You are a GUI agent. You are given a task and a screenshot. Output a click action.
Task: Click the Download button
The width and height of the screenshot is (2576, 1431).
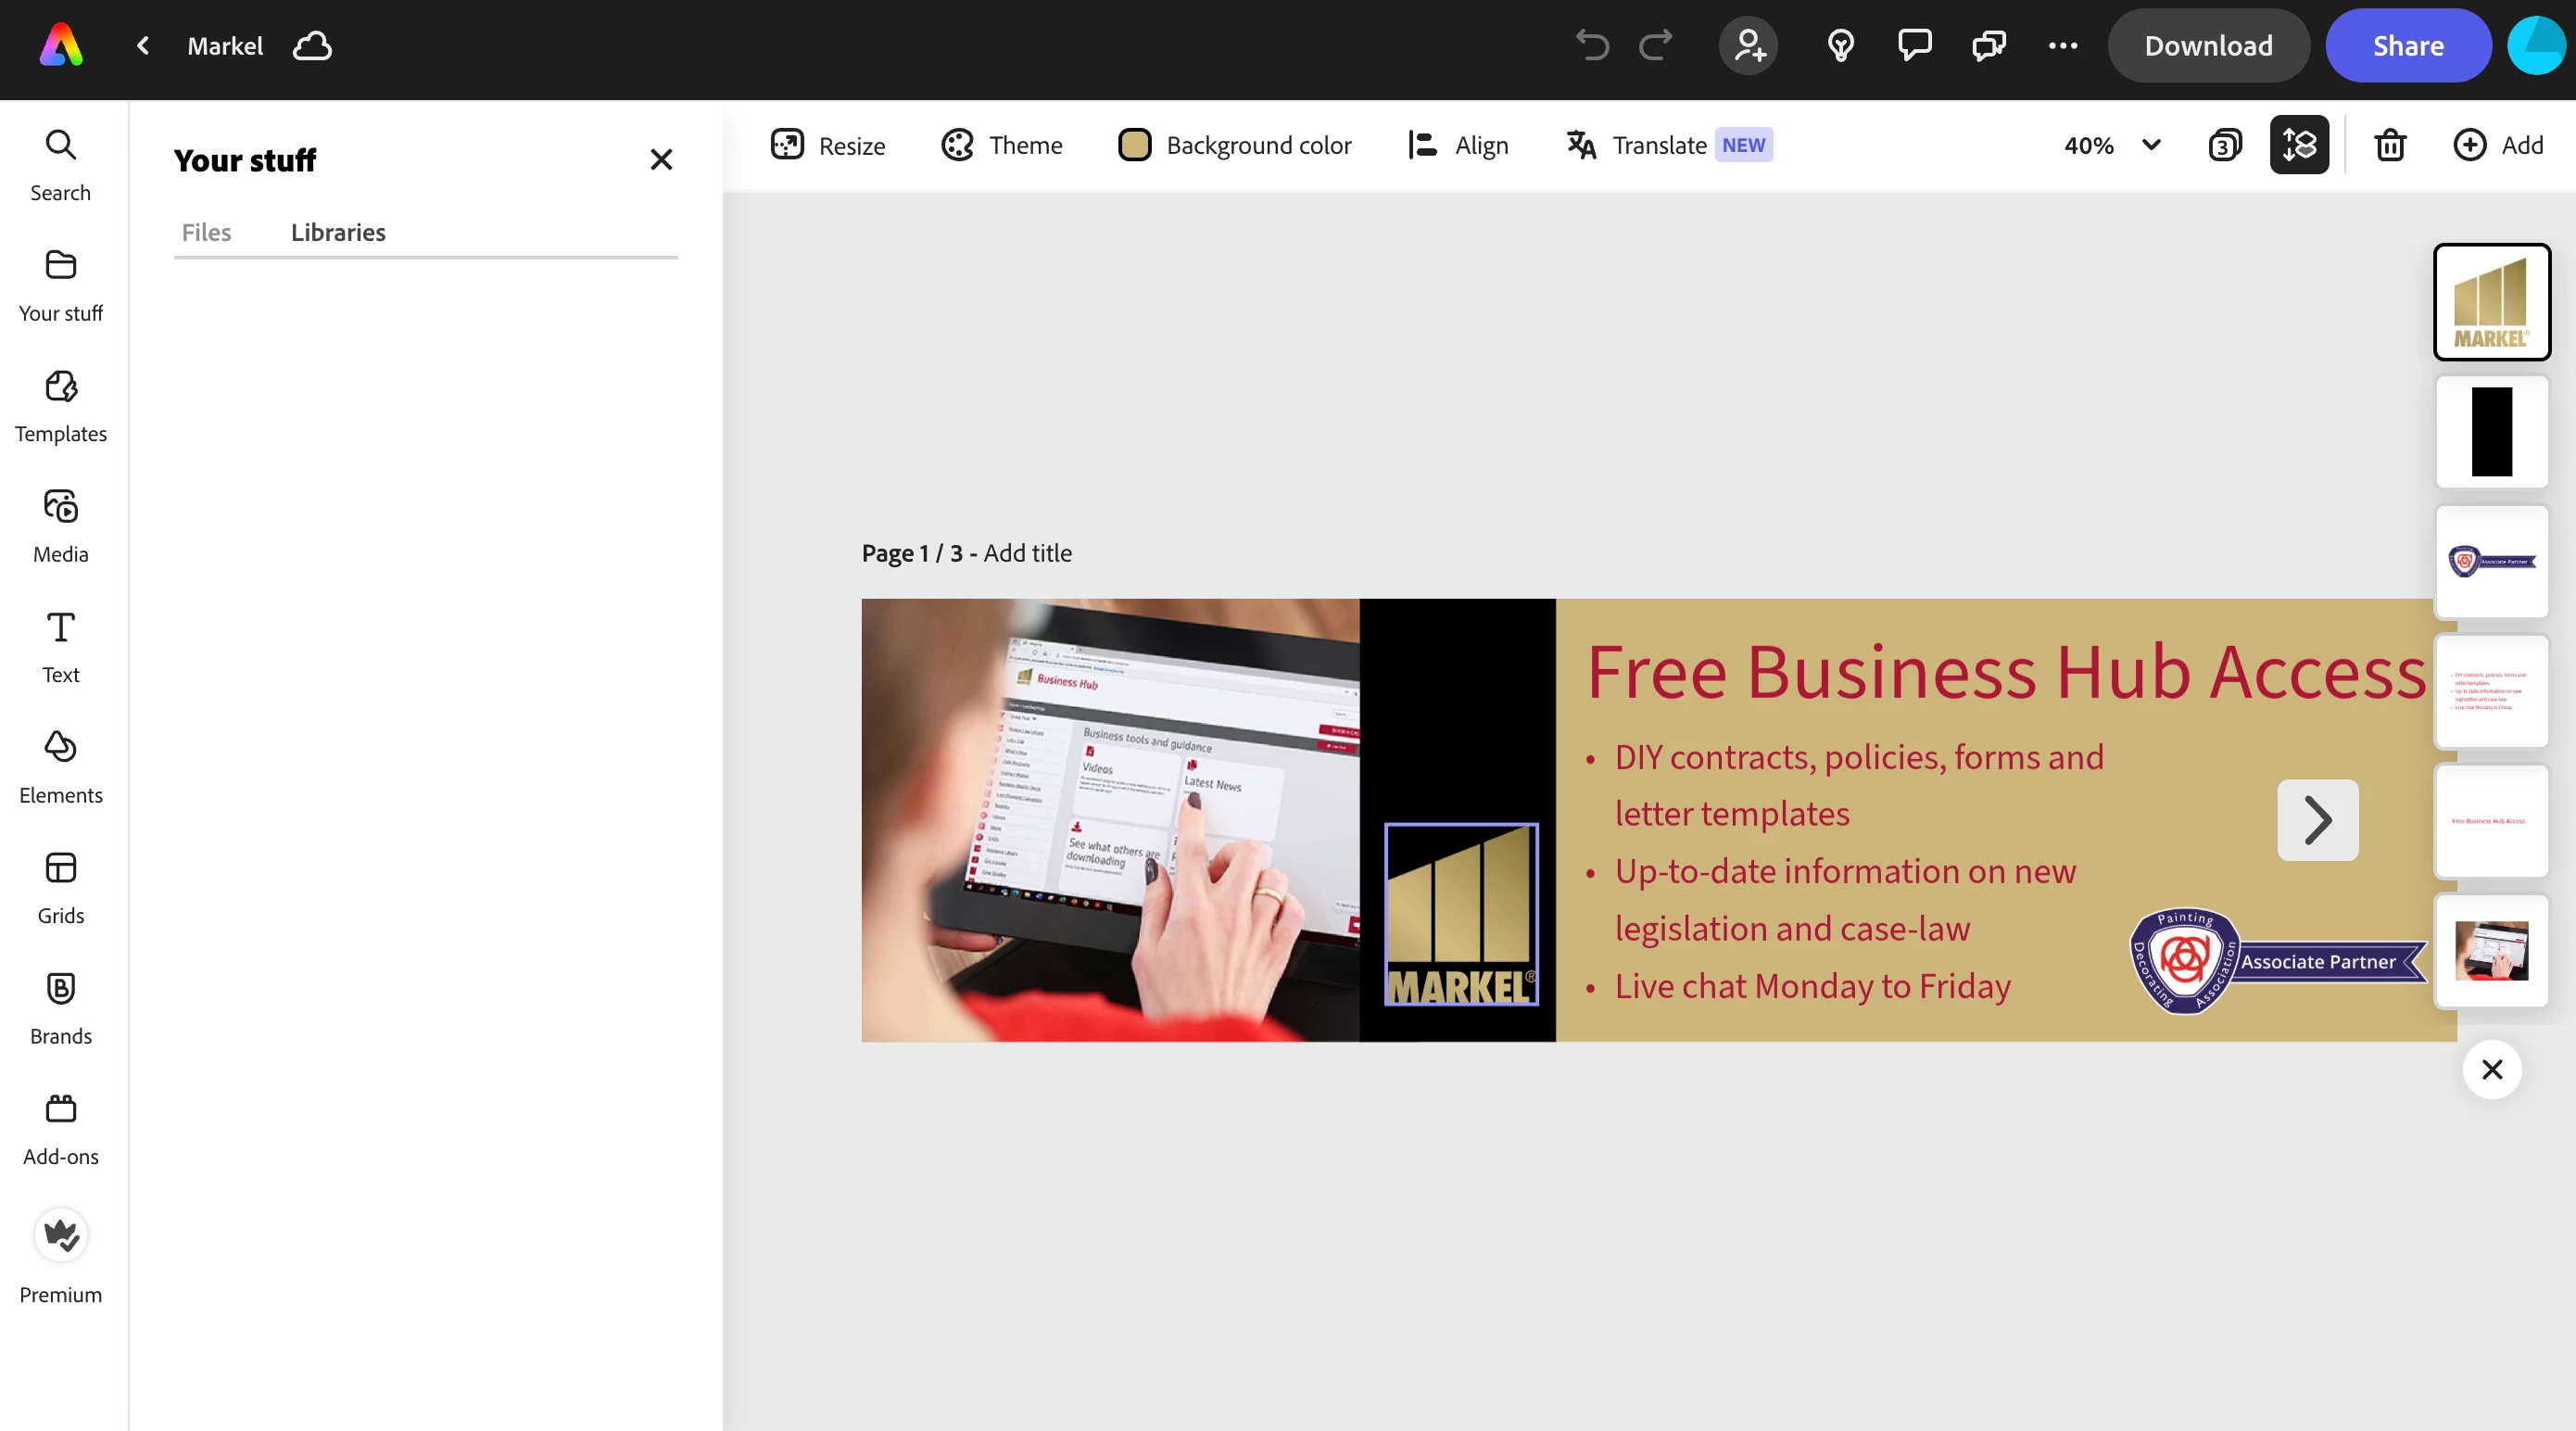click(2208, 45)
